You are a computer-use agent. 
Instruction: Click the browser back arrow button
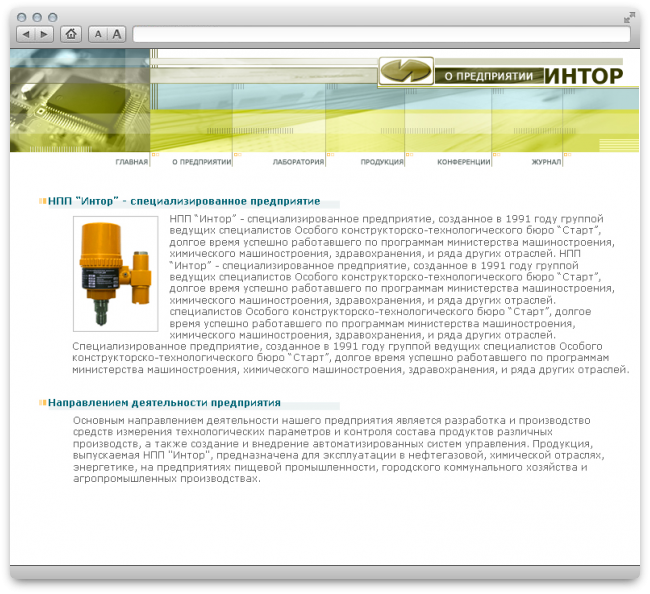26,34
